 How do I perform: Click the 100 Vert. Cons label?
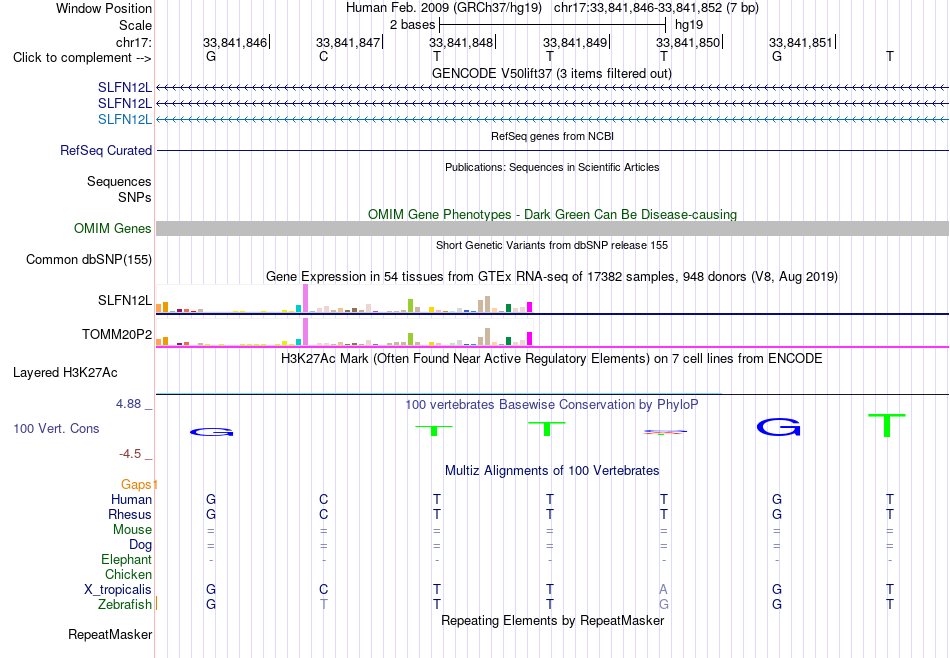56,428
